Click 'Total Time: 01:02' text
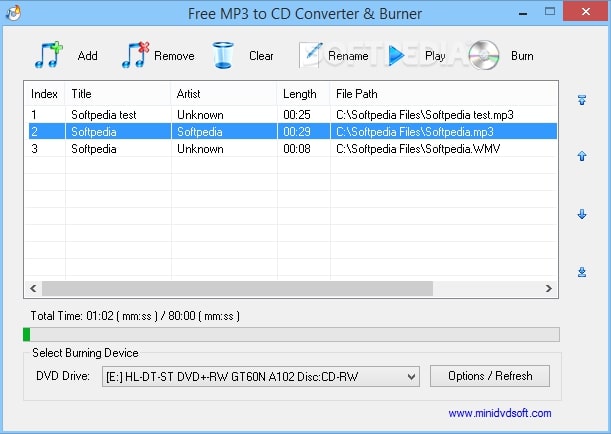Screen dimensions: 611x434 coord(72,316)
